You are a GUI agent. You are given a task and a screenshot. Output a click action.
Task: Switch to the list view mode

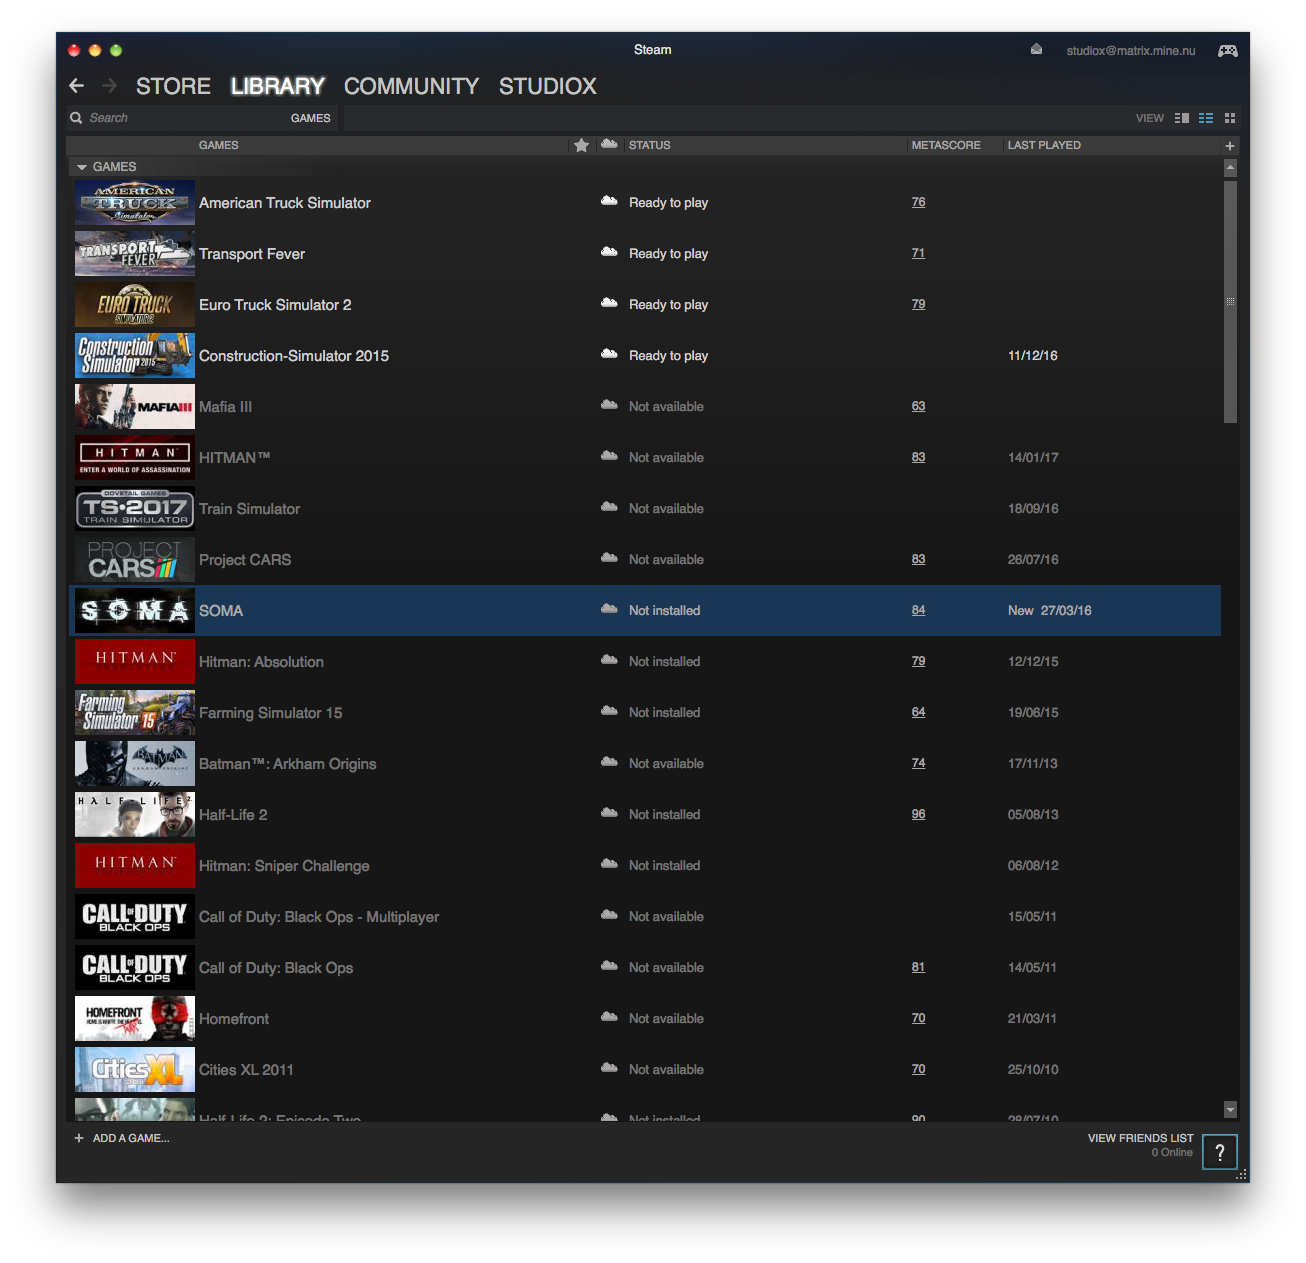[1206, 118]
